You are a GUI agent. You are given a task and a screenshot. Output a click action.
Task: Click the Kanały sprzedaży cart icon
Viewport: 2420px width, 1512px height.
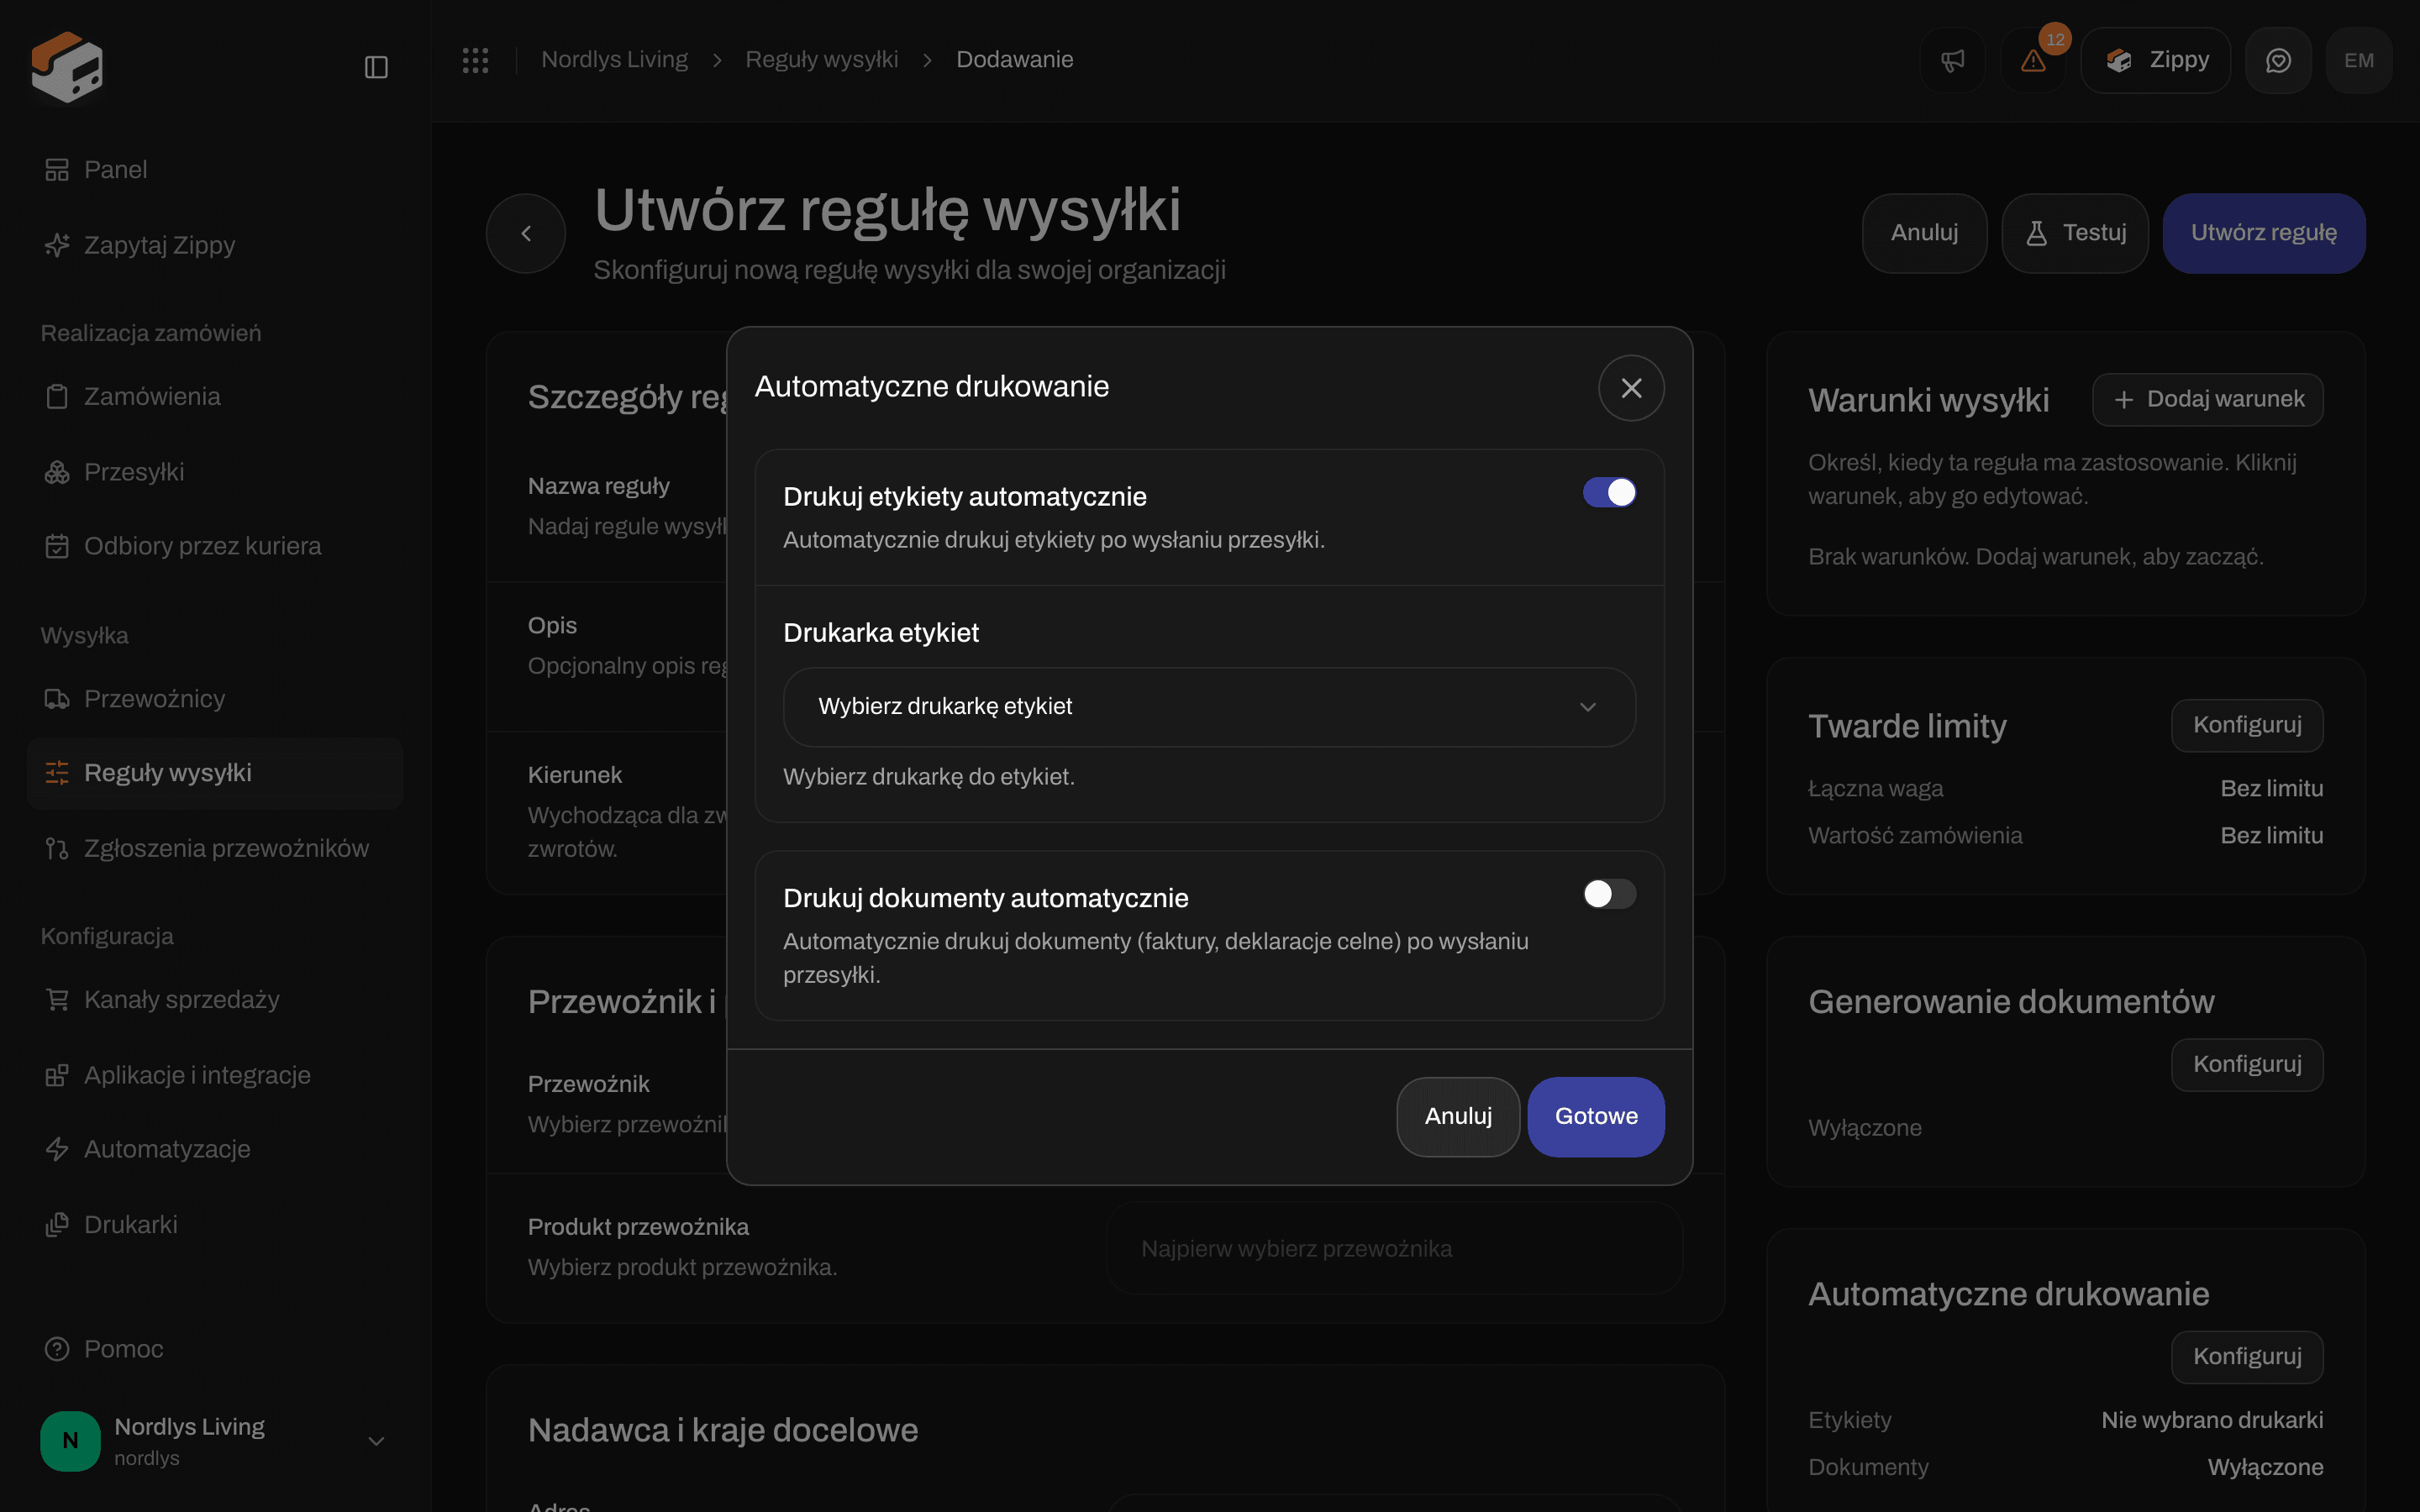point(57,1000)
